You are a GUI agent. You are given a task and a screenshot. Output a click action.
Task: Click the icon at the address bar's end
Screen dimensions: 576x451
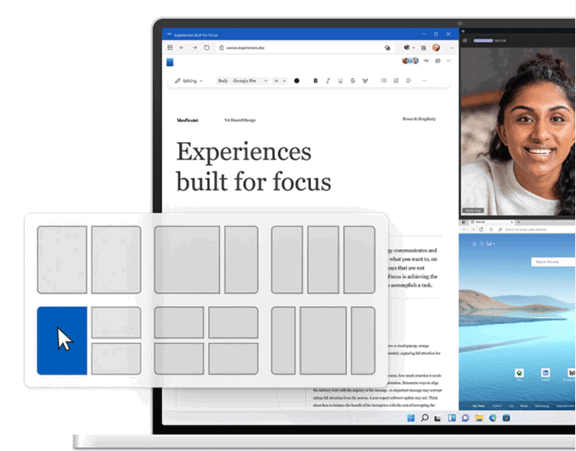(387, 48)
